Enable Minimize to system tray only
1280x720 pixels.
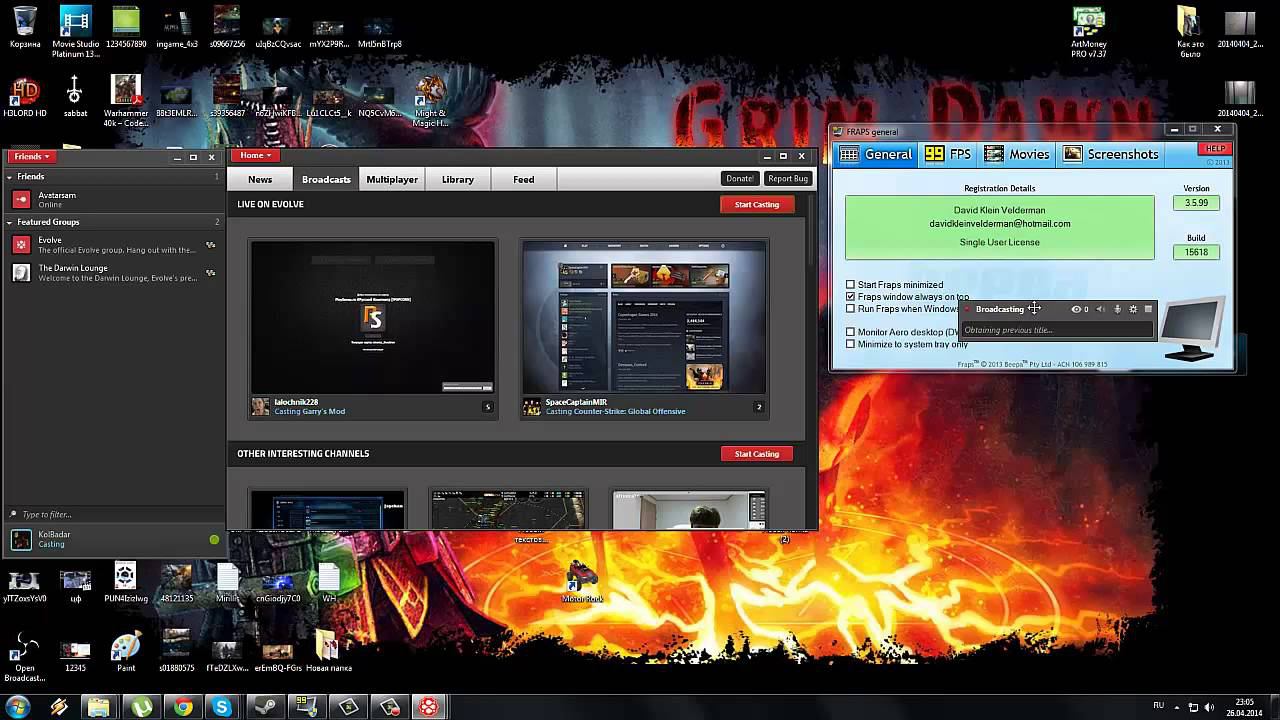pos(851,344)
